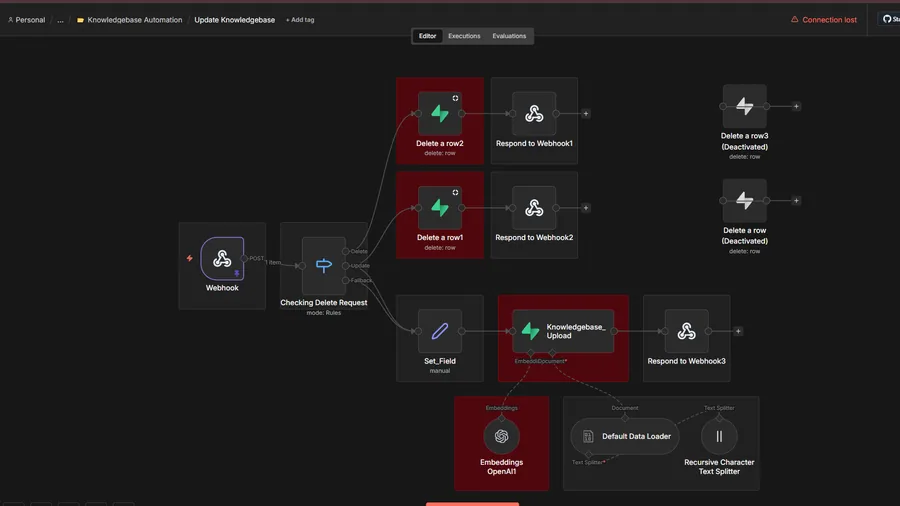The width and height of the screenshot is (900, 506).
Task: Open the Respond to Webhook3 node
Action: (686, 331)
